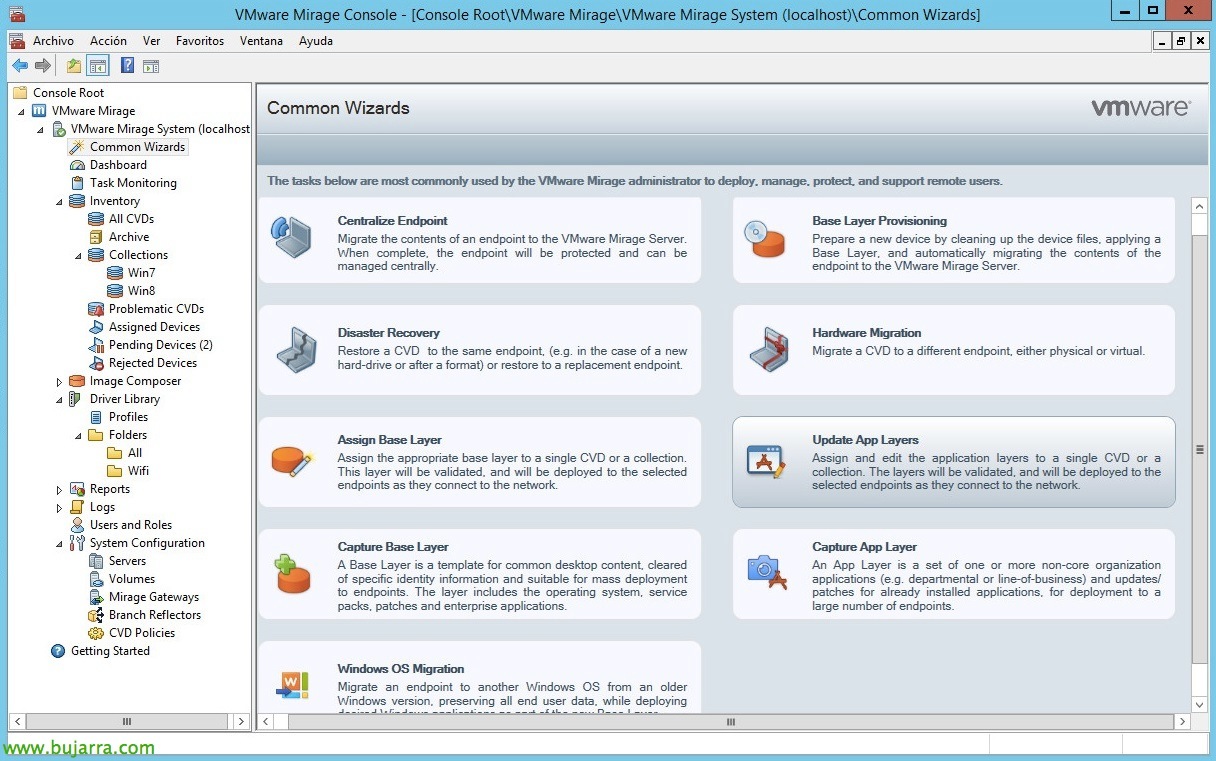Click the Up one level folder icon

(x=74, y=66)
